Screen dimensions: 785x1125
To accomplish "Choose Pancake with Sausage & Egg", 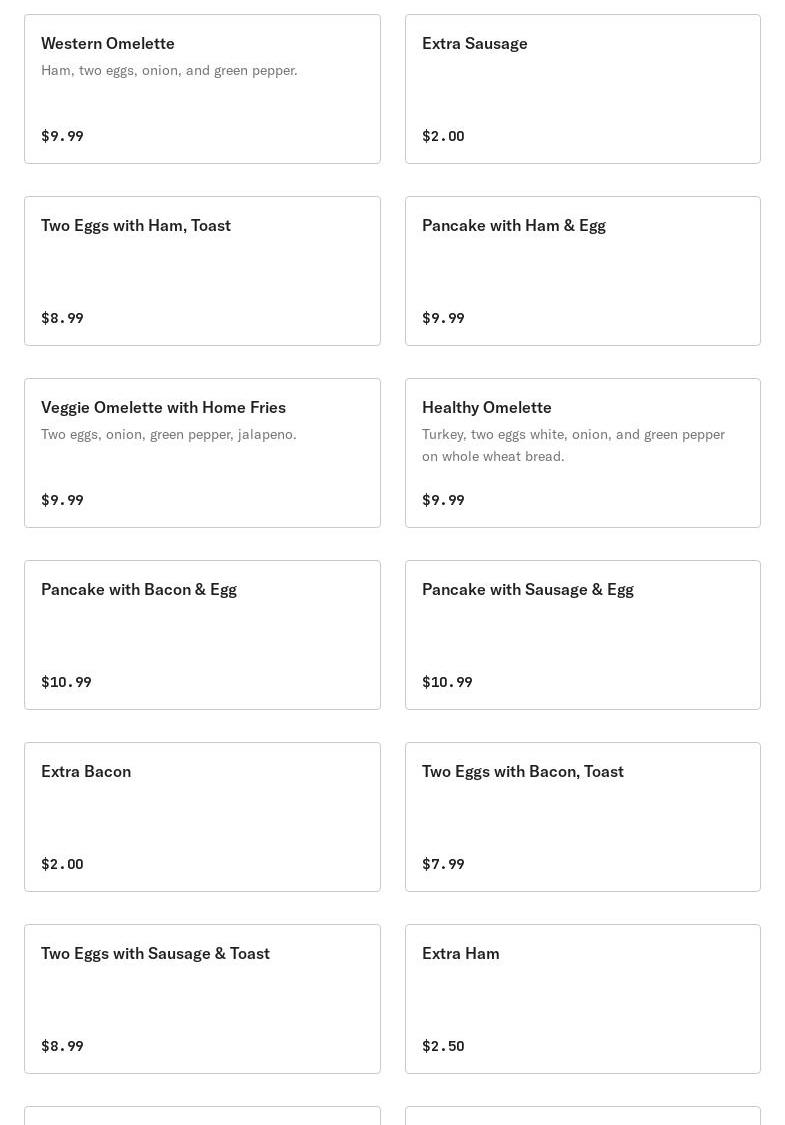I will pyautogui.click(x=582, y=635).
